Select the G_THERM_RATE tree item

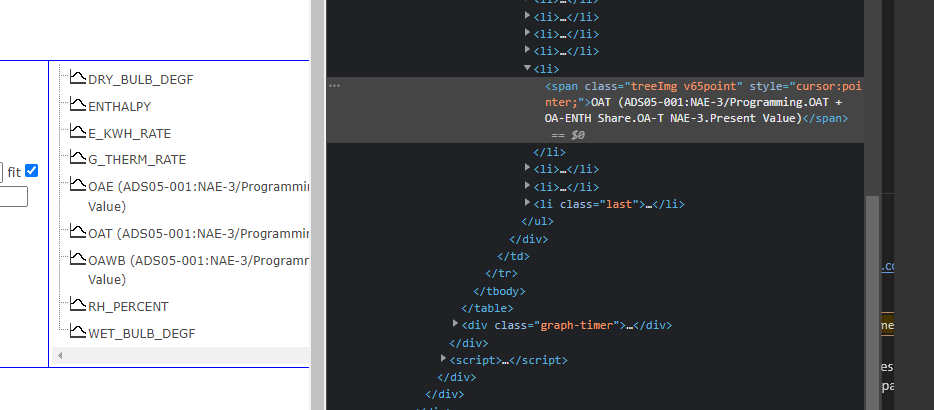pyautogui.click(x=137, y=160)
